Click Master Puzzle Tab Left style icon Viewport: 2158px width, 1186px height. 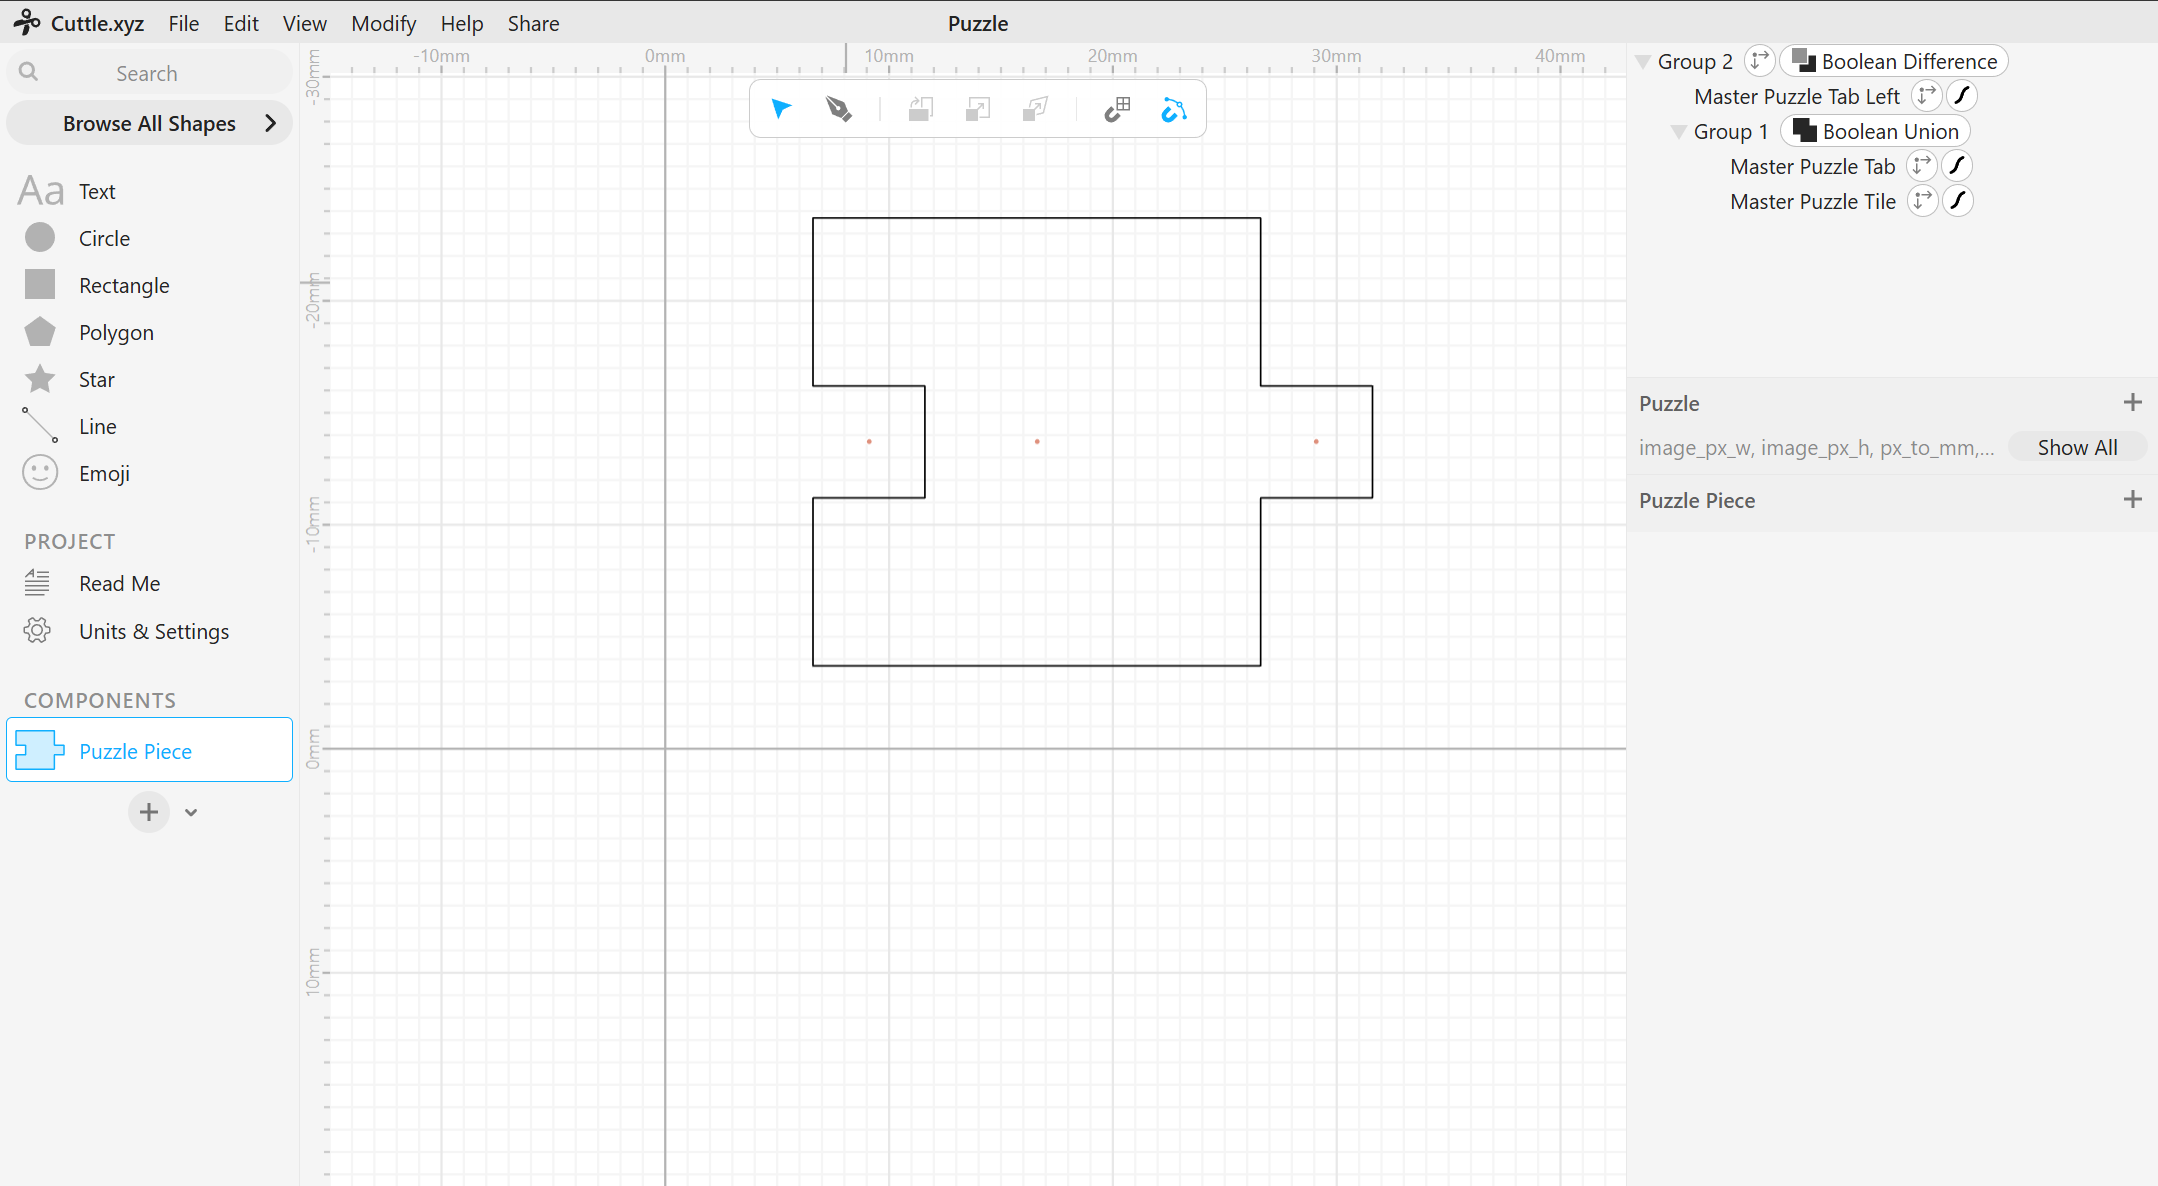tap(1962, 96)
